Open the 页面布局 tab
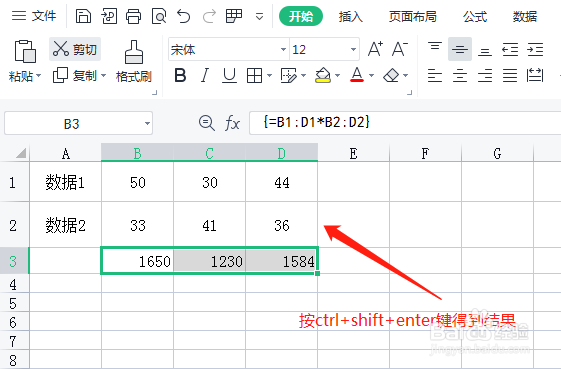This screenshot has height=369, width=561. click(x=413, y=16)
